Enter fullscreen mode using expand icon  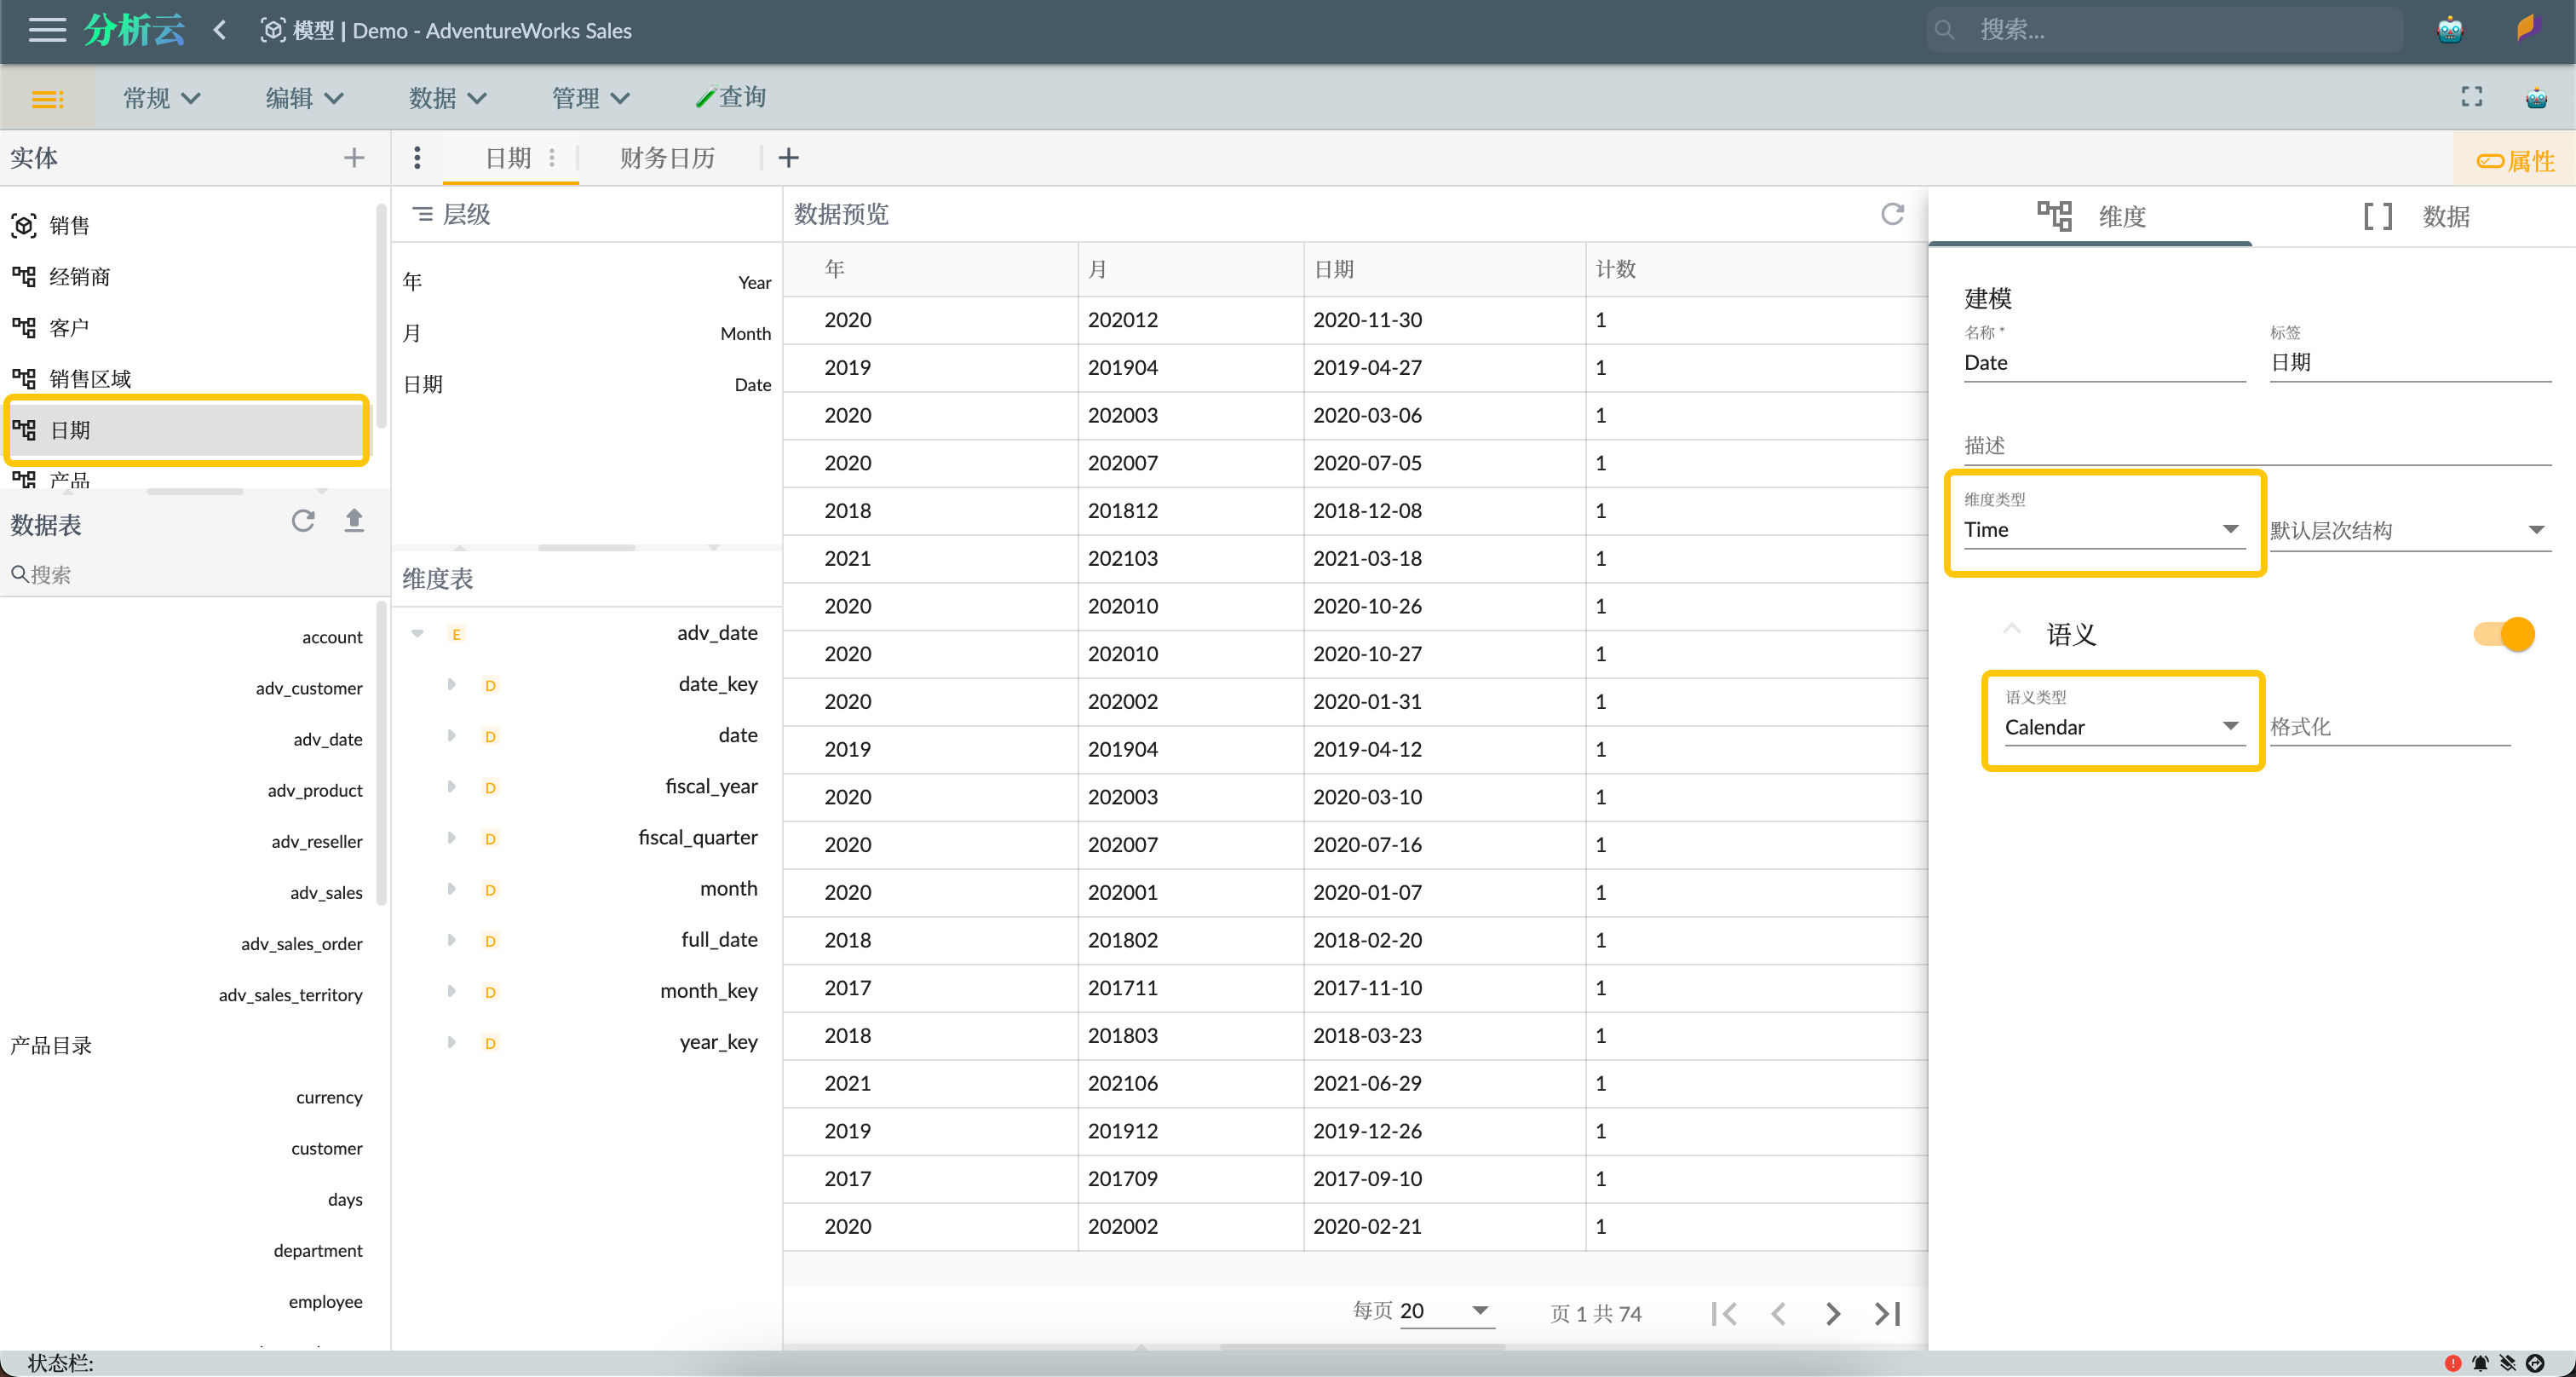click(2471, 97)
